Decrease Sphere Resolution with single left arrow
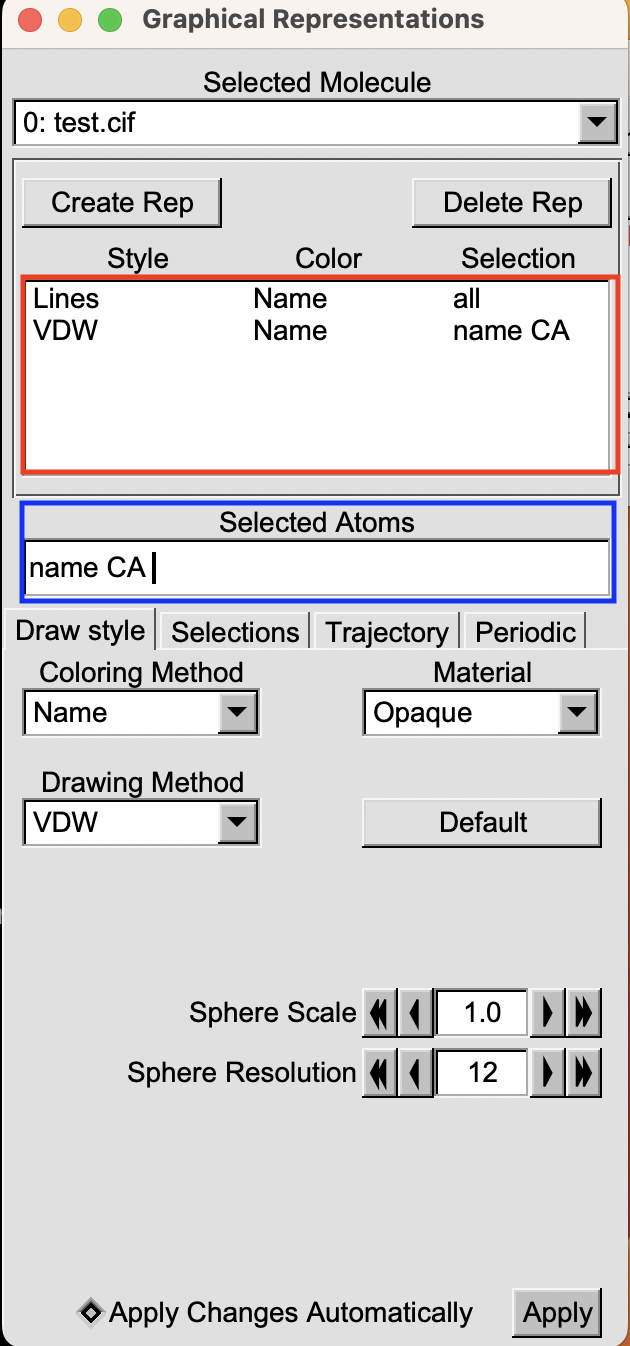Image resolution: width=630 pixels, height=1346 pixels. click(x=412, y=1072)
